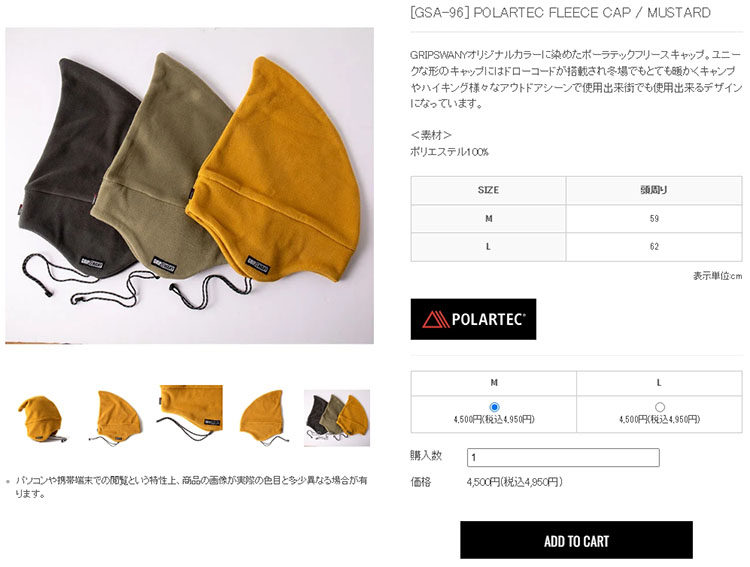
Task: Click the M column header in option table
Action: tap(494, 383)
